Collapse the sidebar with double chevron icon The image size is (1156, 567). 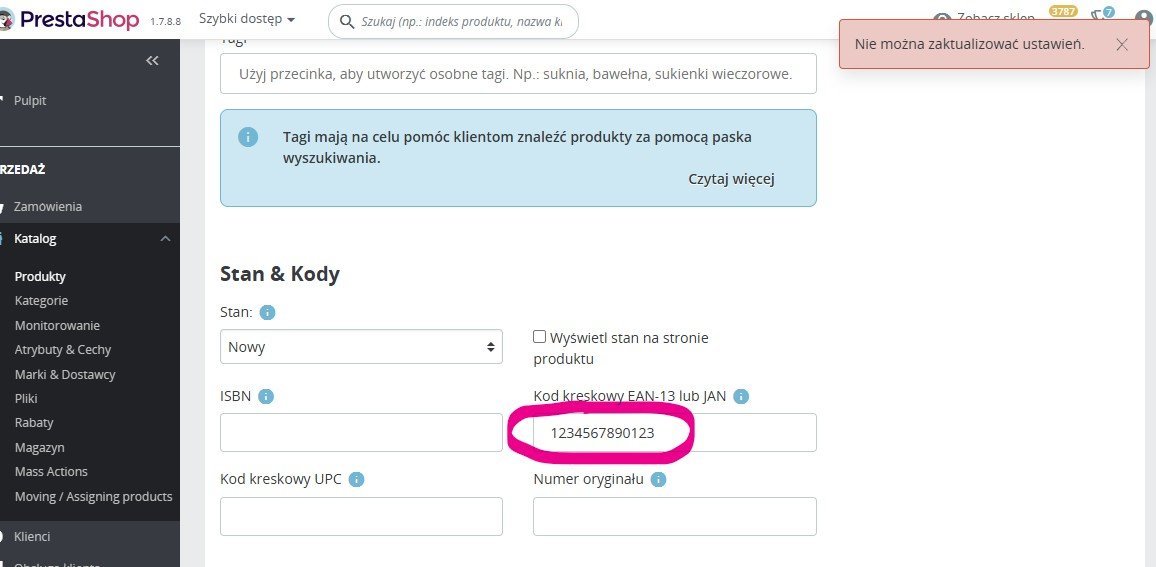point(152,60)
